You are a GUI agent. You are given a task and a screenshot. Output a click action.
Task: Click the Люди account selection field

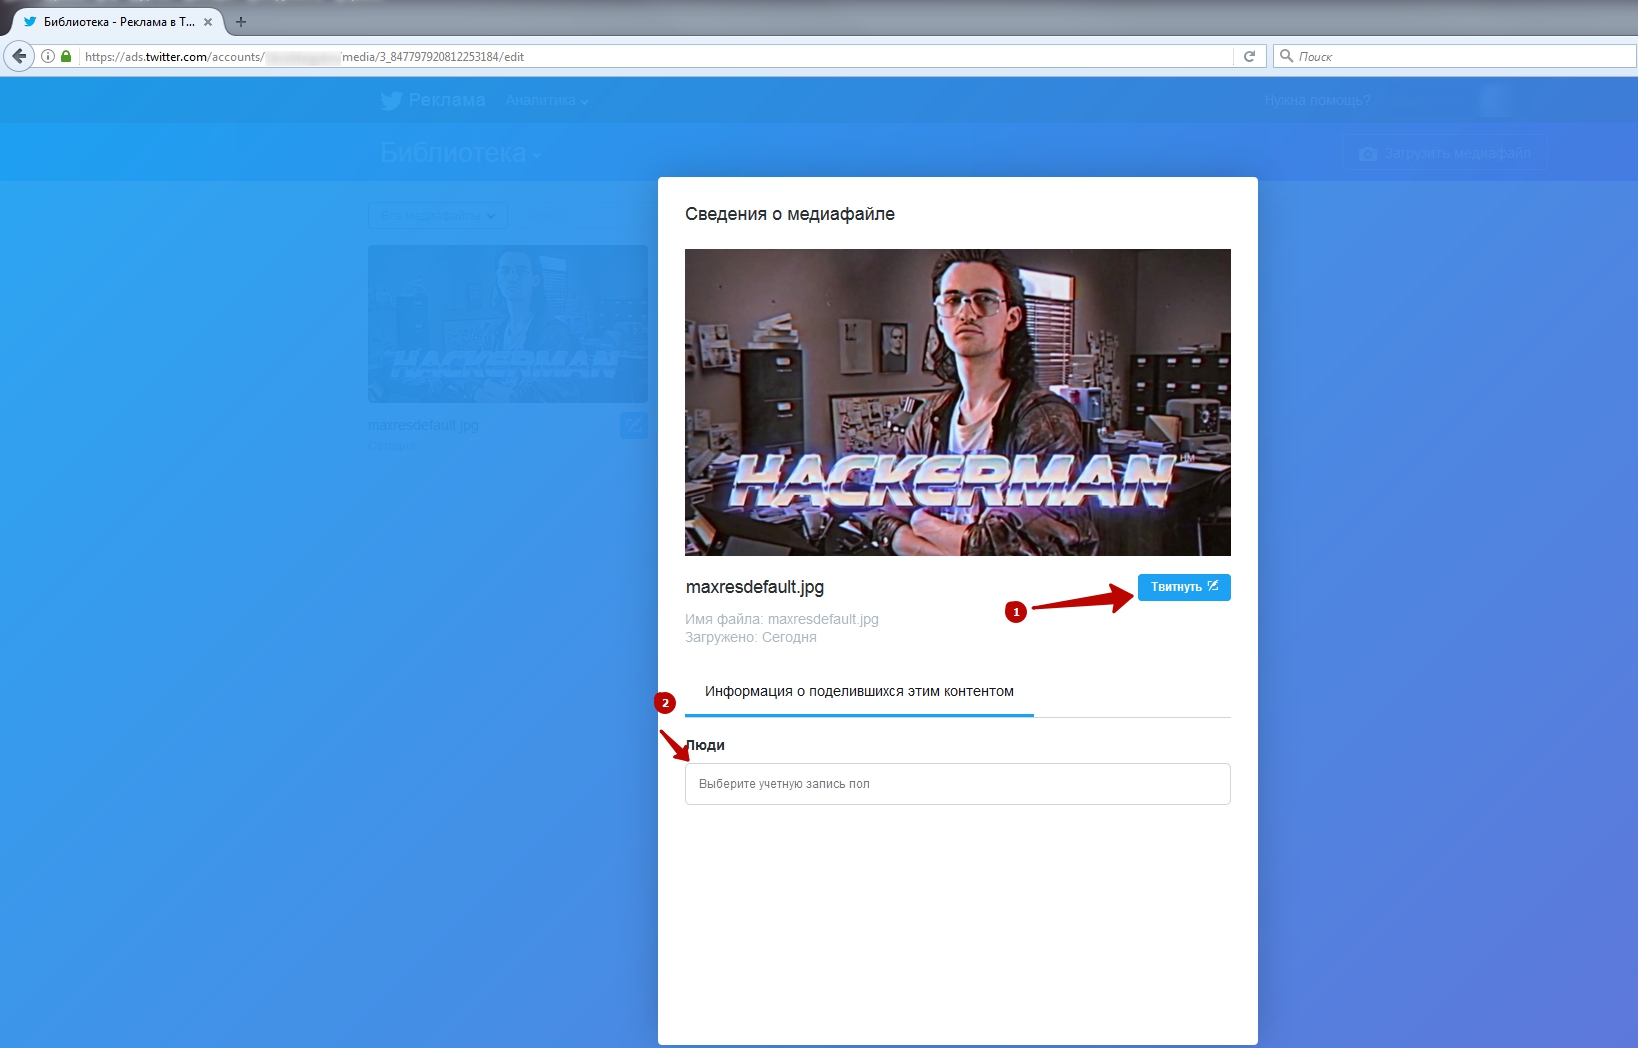pyautogui.click(x=957, y=784)
